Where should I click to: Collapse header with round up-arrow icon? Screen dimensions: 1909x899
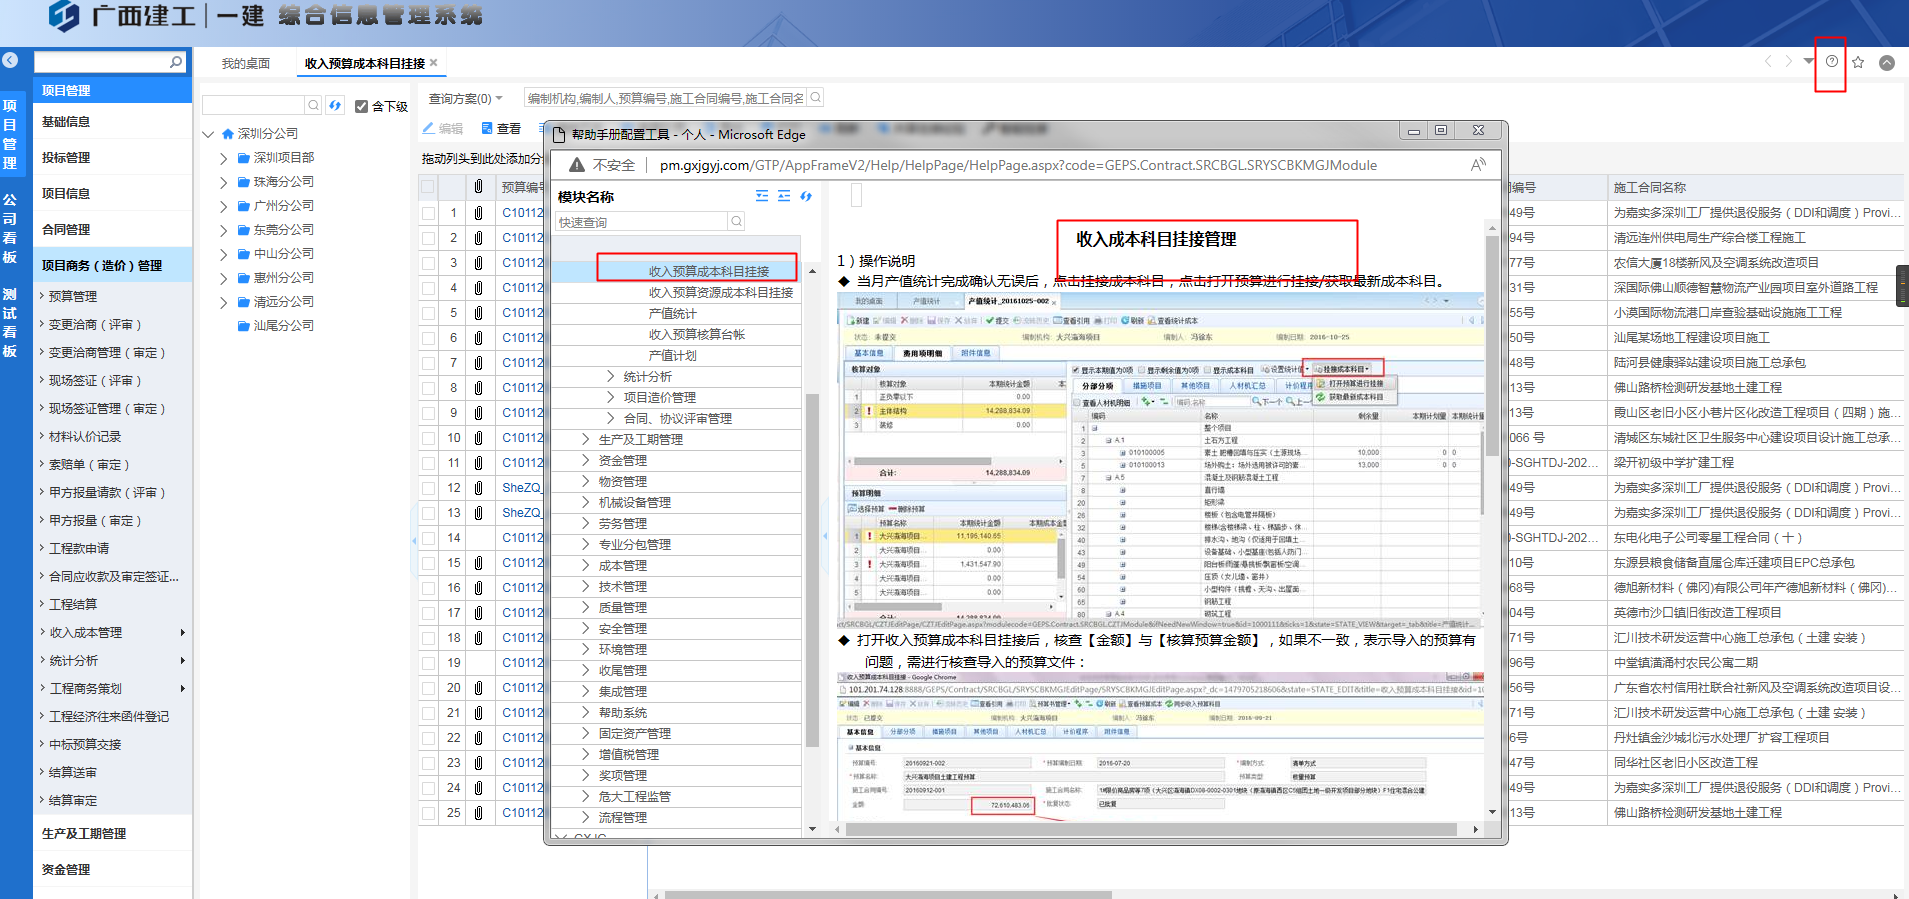point(1887,62)
